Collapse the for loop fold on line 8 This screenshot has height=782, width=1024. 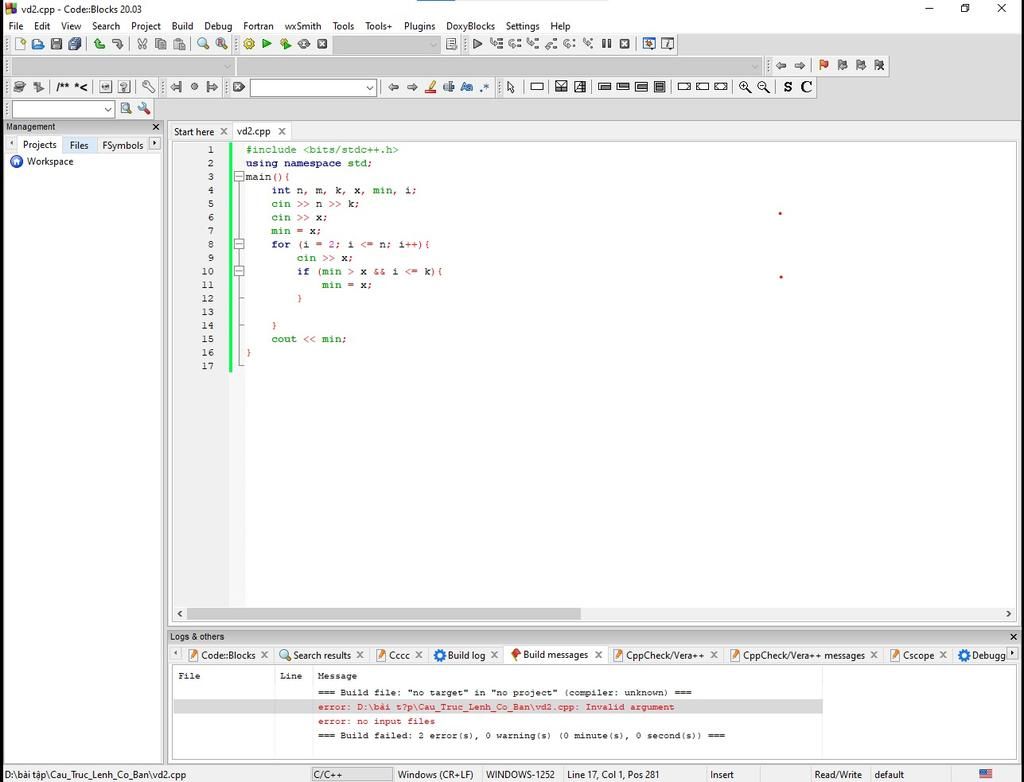[239, 244]
